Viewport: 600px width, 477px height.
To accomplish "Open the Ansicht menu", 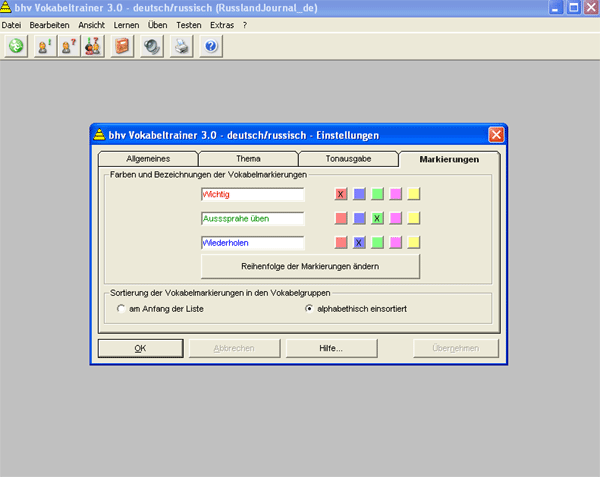I will coord(91,25).
